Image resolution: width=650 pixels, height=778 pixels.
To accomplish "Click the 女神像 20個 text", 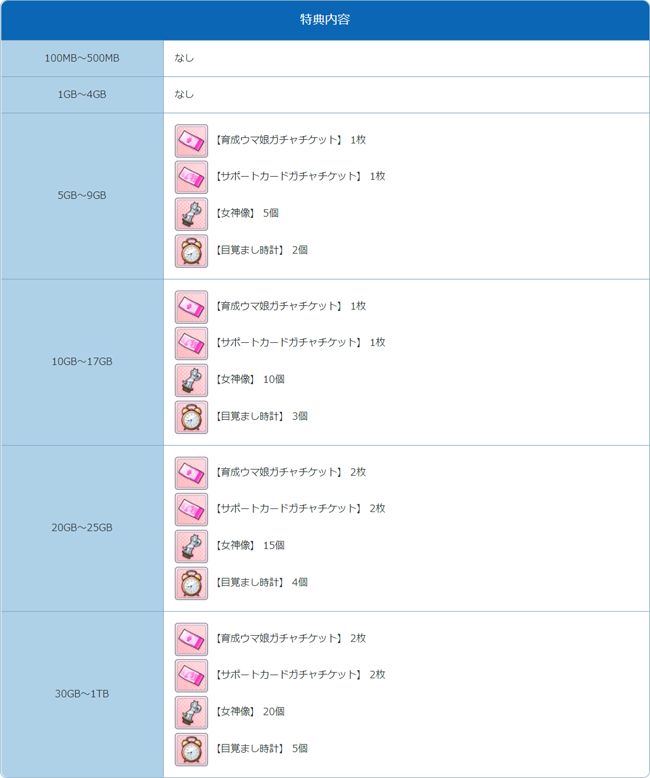I will (x=250, y=712).
